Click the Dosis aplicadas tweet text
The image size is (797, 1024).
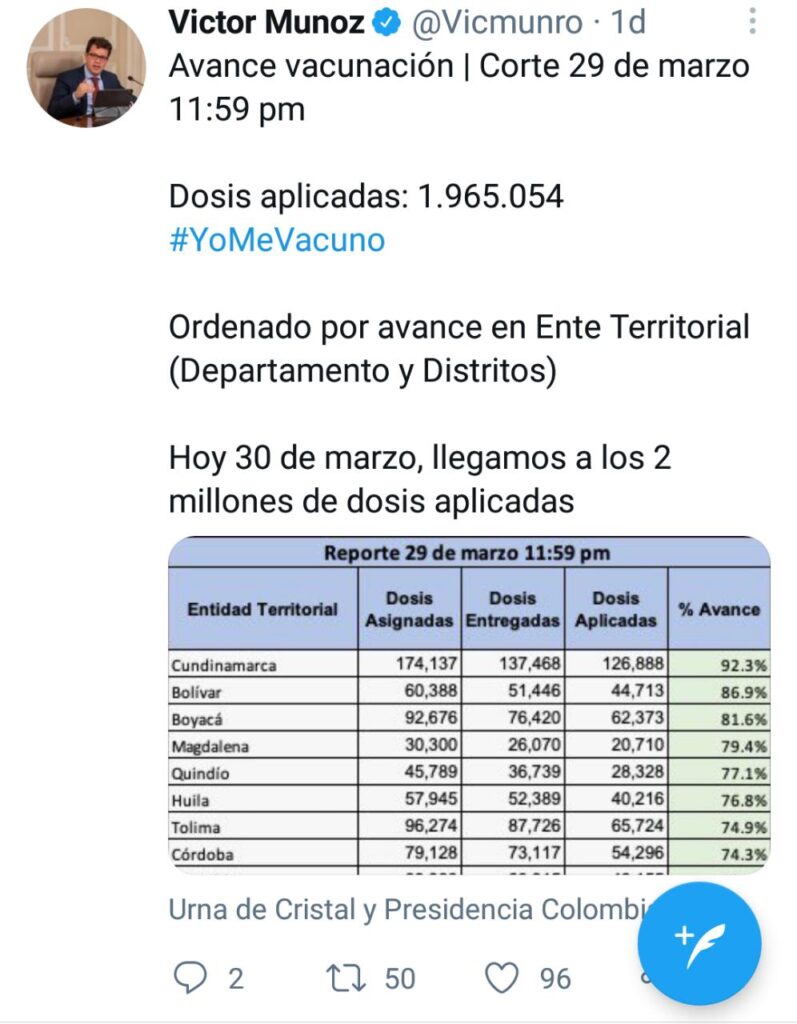pyautogui.click(x=366, y=196)
